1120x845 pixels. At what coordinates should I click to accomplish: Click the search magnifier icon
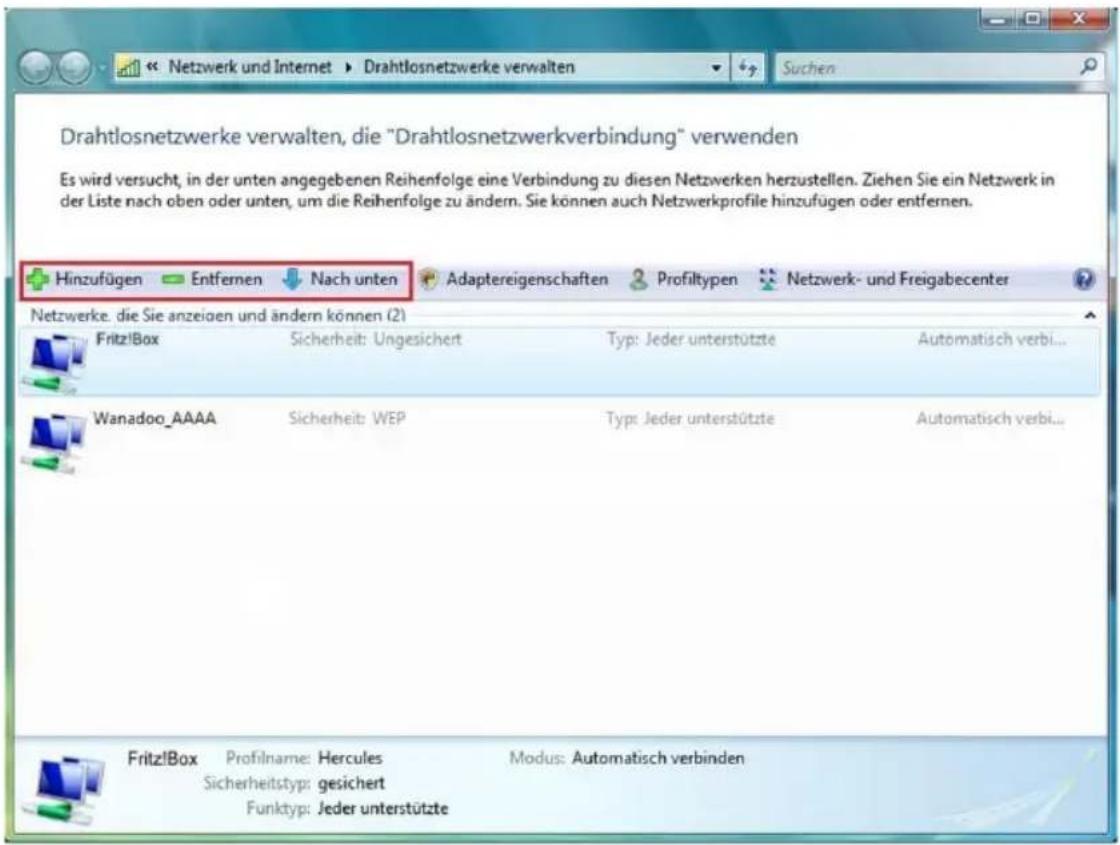click(x=1088, y=67)
